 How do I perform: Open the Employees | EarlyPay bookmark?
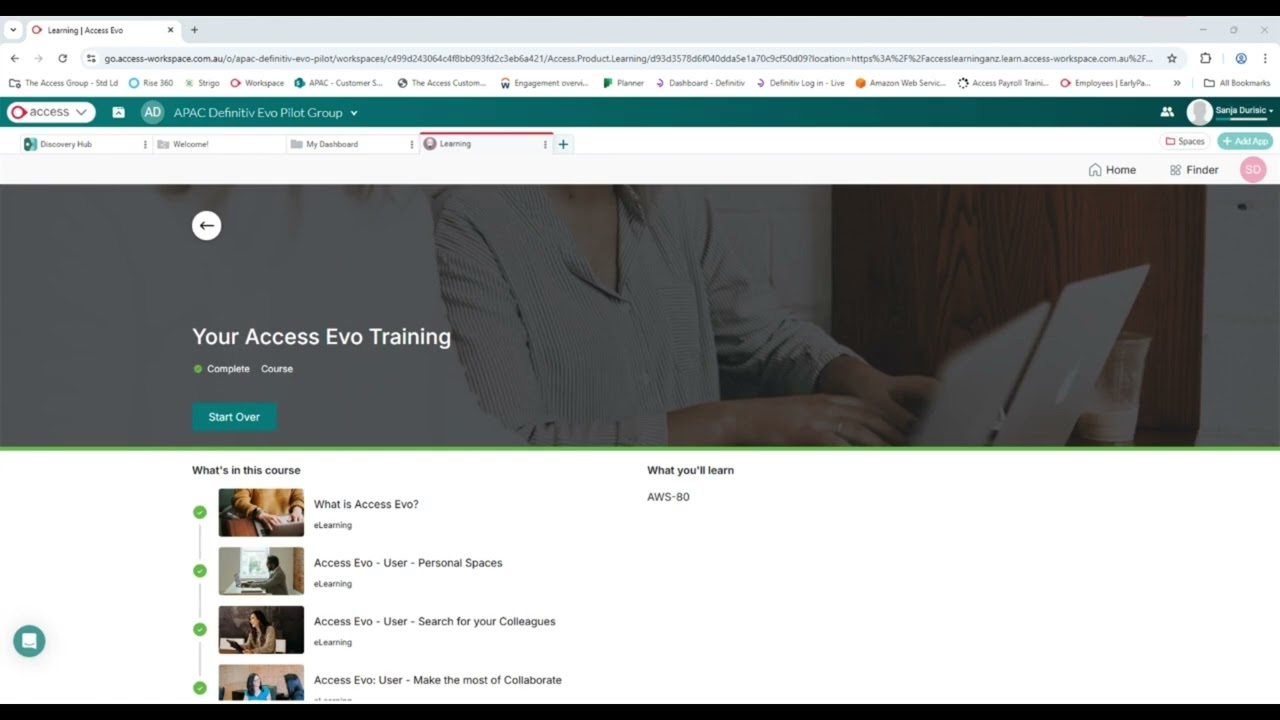click(1105, 83)
